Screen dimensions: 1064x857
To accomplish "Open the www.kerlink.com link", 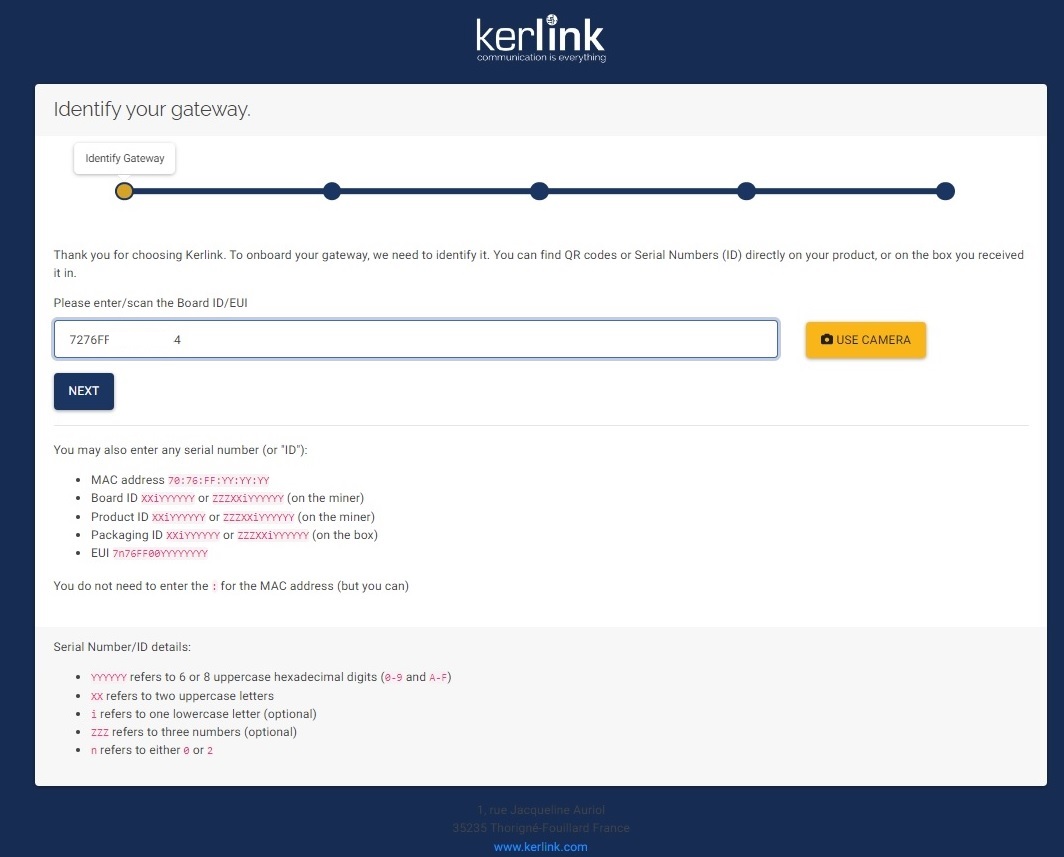I will tap(540, 847).
